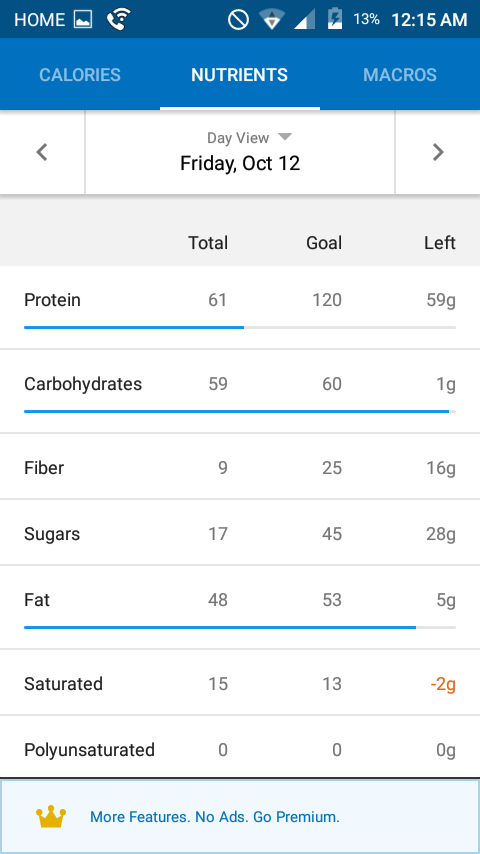Select the Saturated fat row
Viewport: 480px width, 854px height.
[240, 683]
